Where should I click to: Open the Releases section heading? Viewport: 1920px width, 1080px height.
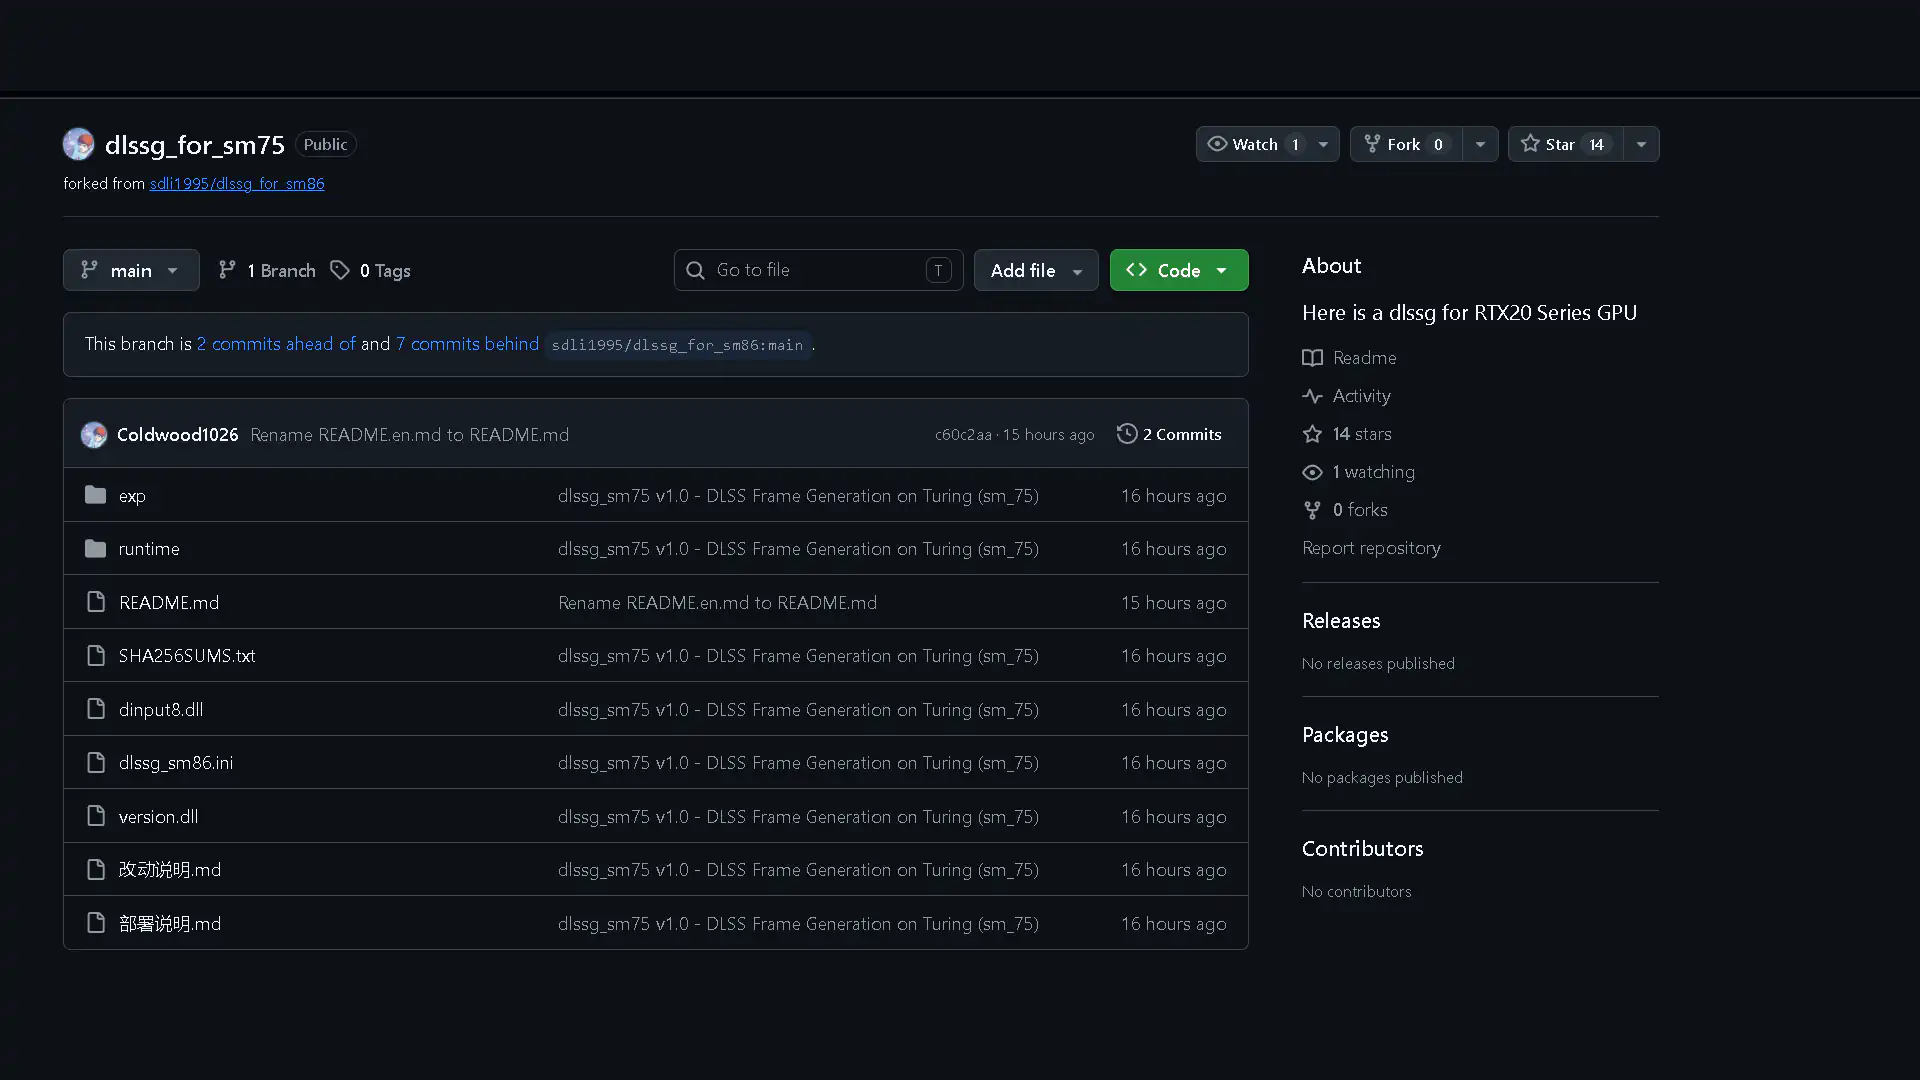click(1341, 621)
